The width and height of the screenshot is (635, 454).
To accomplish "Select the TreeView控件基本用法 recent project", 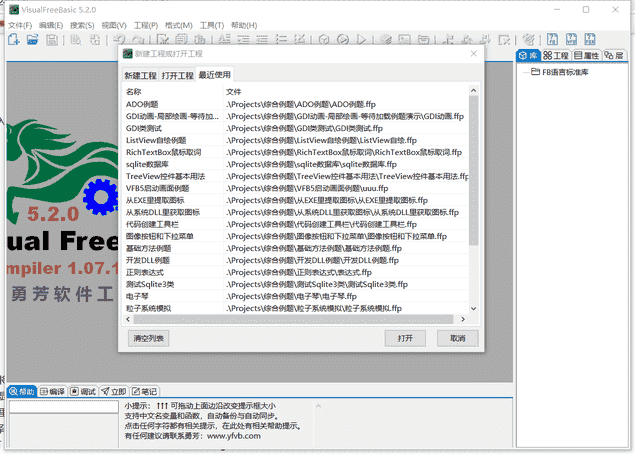I will click(x=296, y=176).
